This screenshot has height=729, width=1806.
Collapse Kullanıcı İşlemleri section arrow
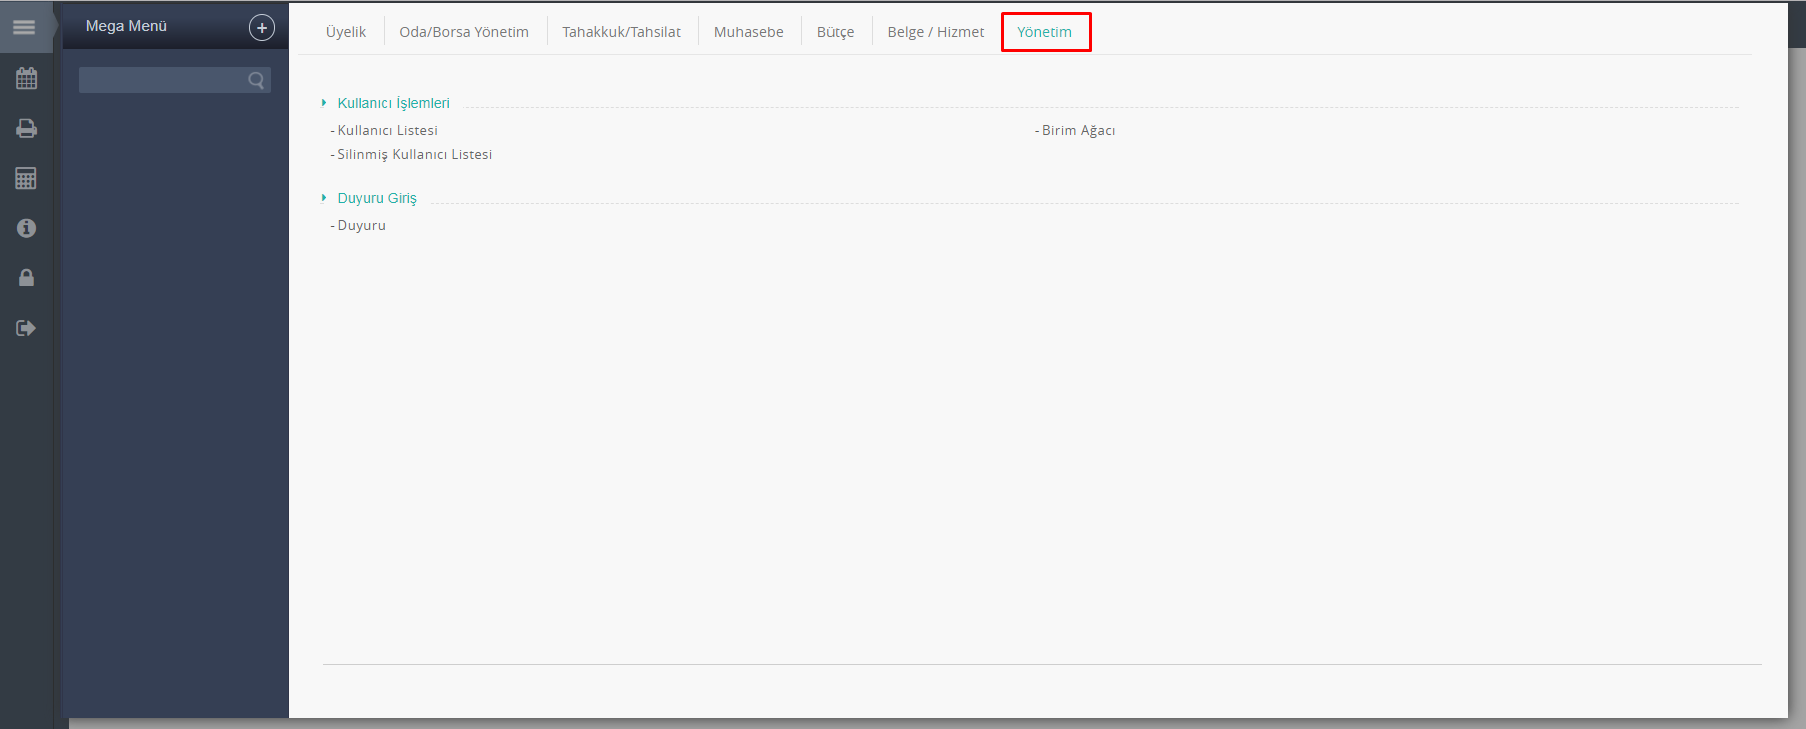pos(324,103)
